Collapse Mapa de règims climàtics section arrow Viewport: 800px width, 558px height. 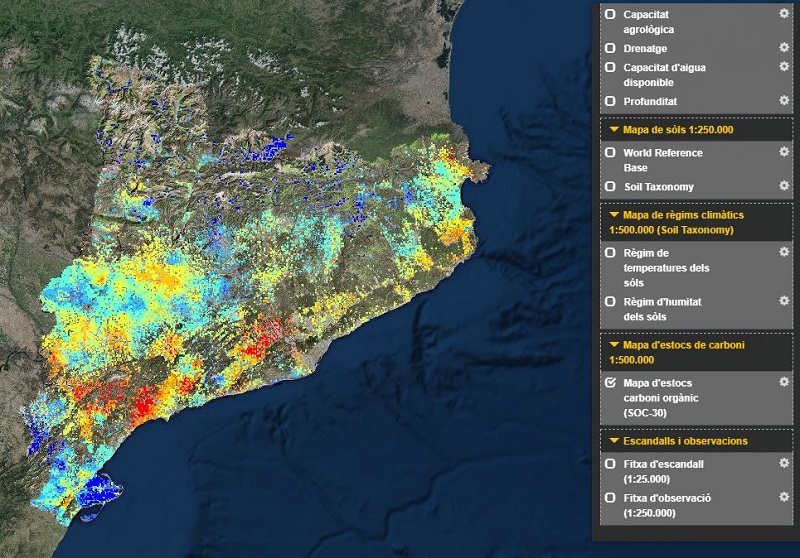click(x=614, y=215)
